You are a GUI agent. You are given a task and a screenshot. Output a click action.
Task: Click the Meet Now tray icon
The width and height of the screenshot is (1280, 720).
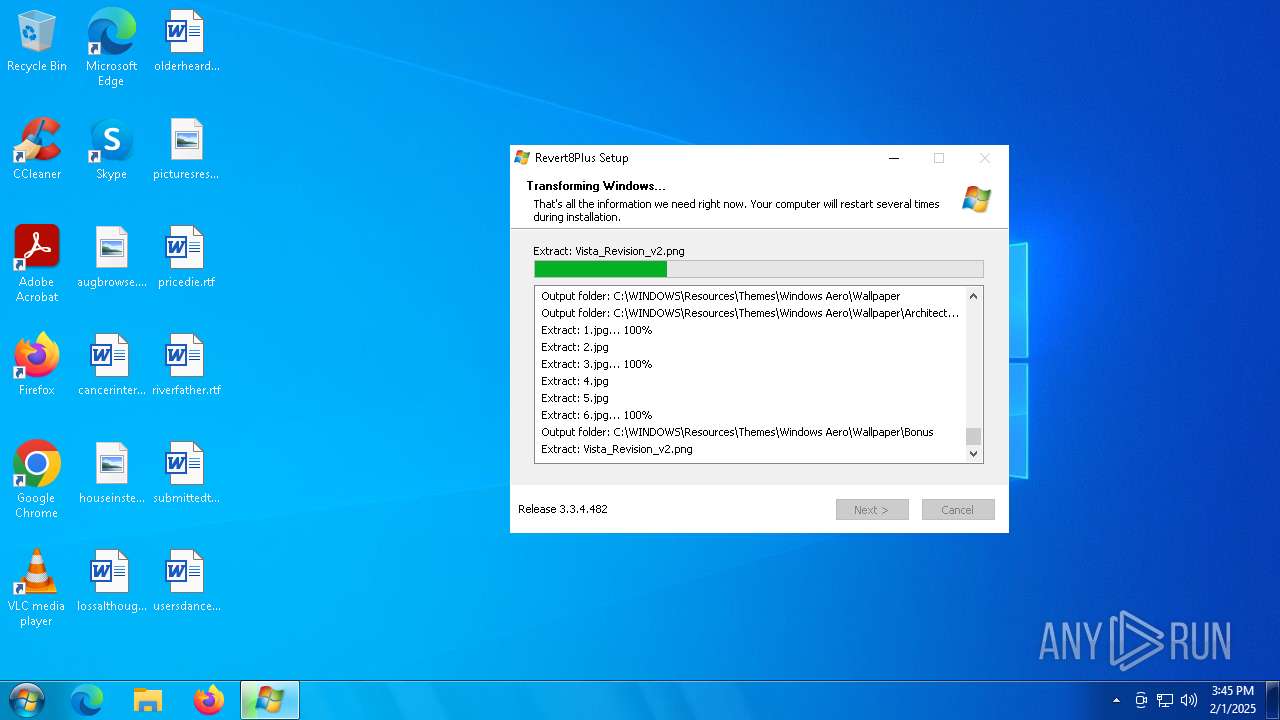click(1141, 700)
